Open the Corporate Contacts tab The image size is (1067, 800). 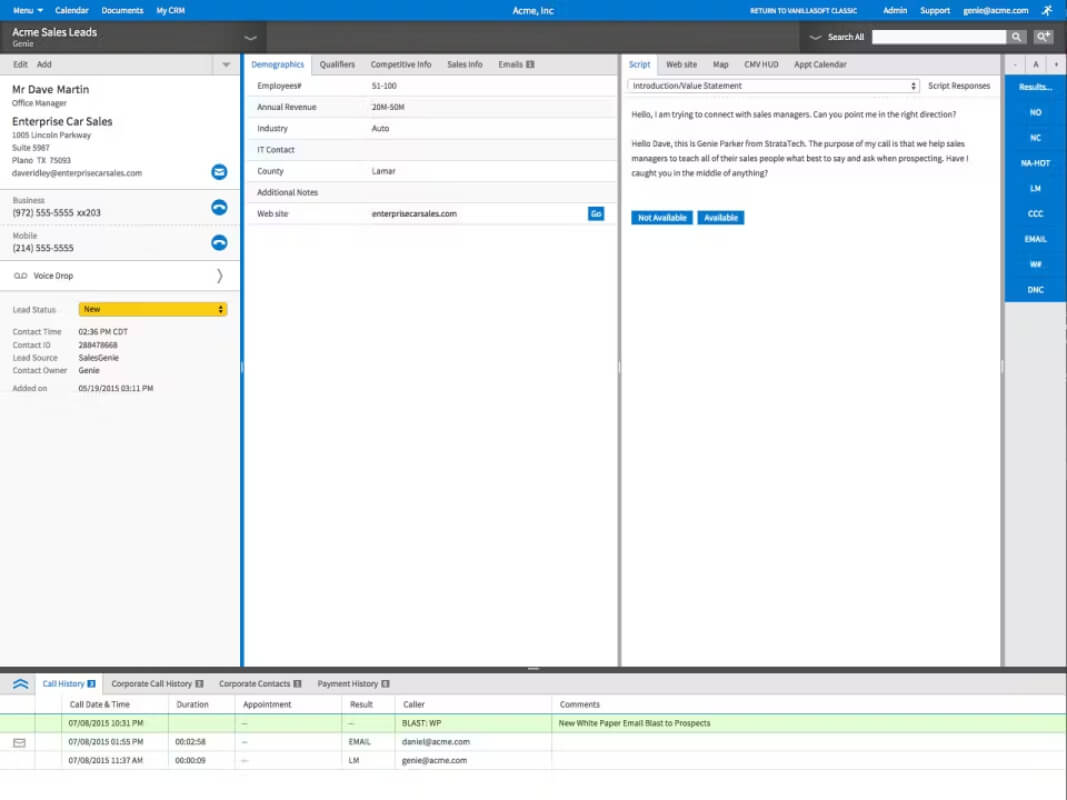click(x=260, y=684)
